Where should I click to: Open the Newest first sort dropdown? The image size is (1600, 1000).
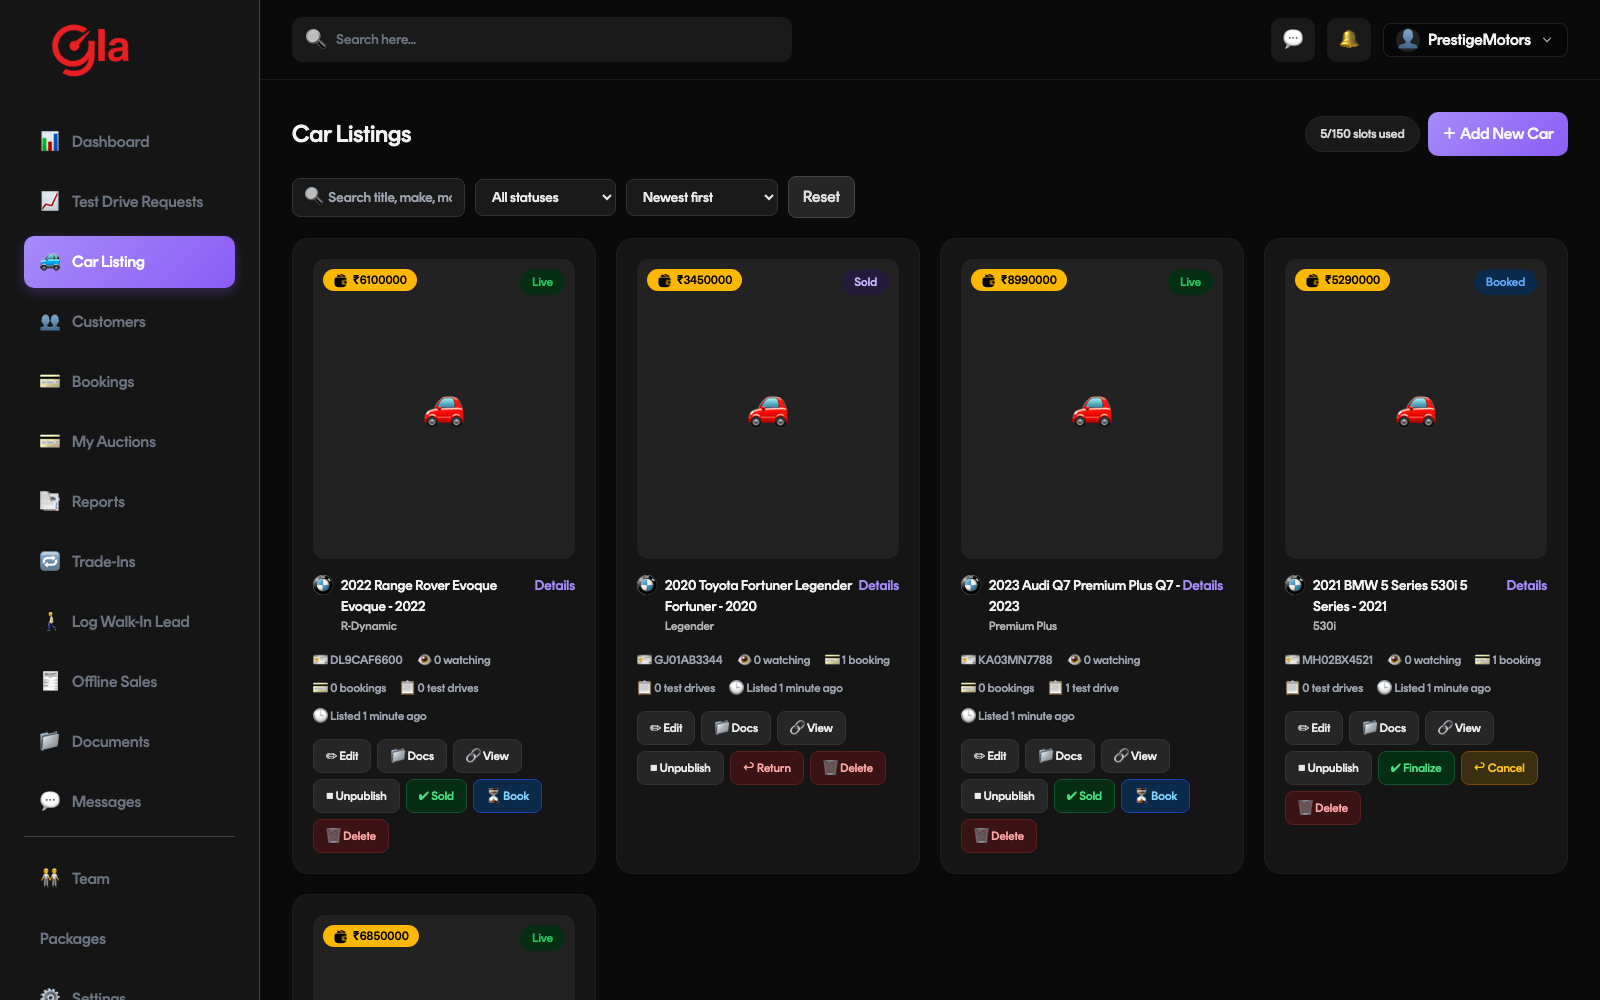pyautogui.click(x=702, y=197)
